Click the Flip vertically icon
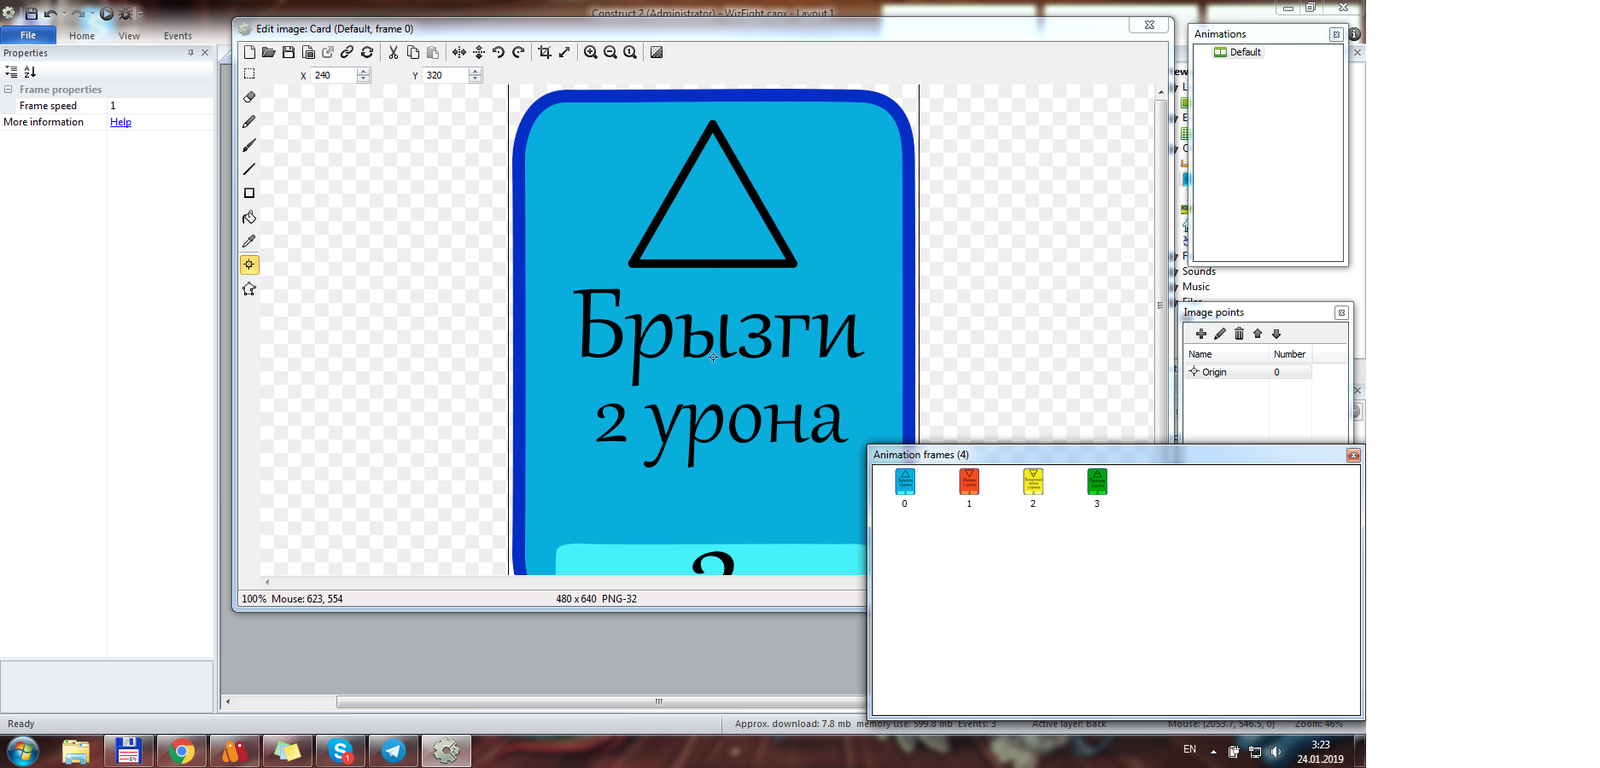 coord(479,52)
